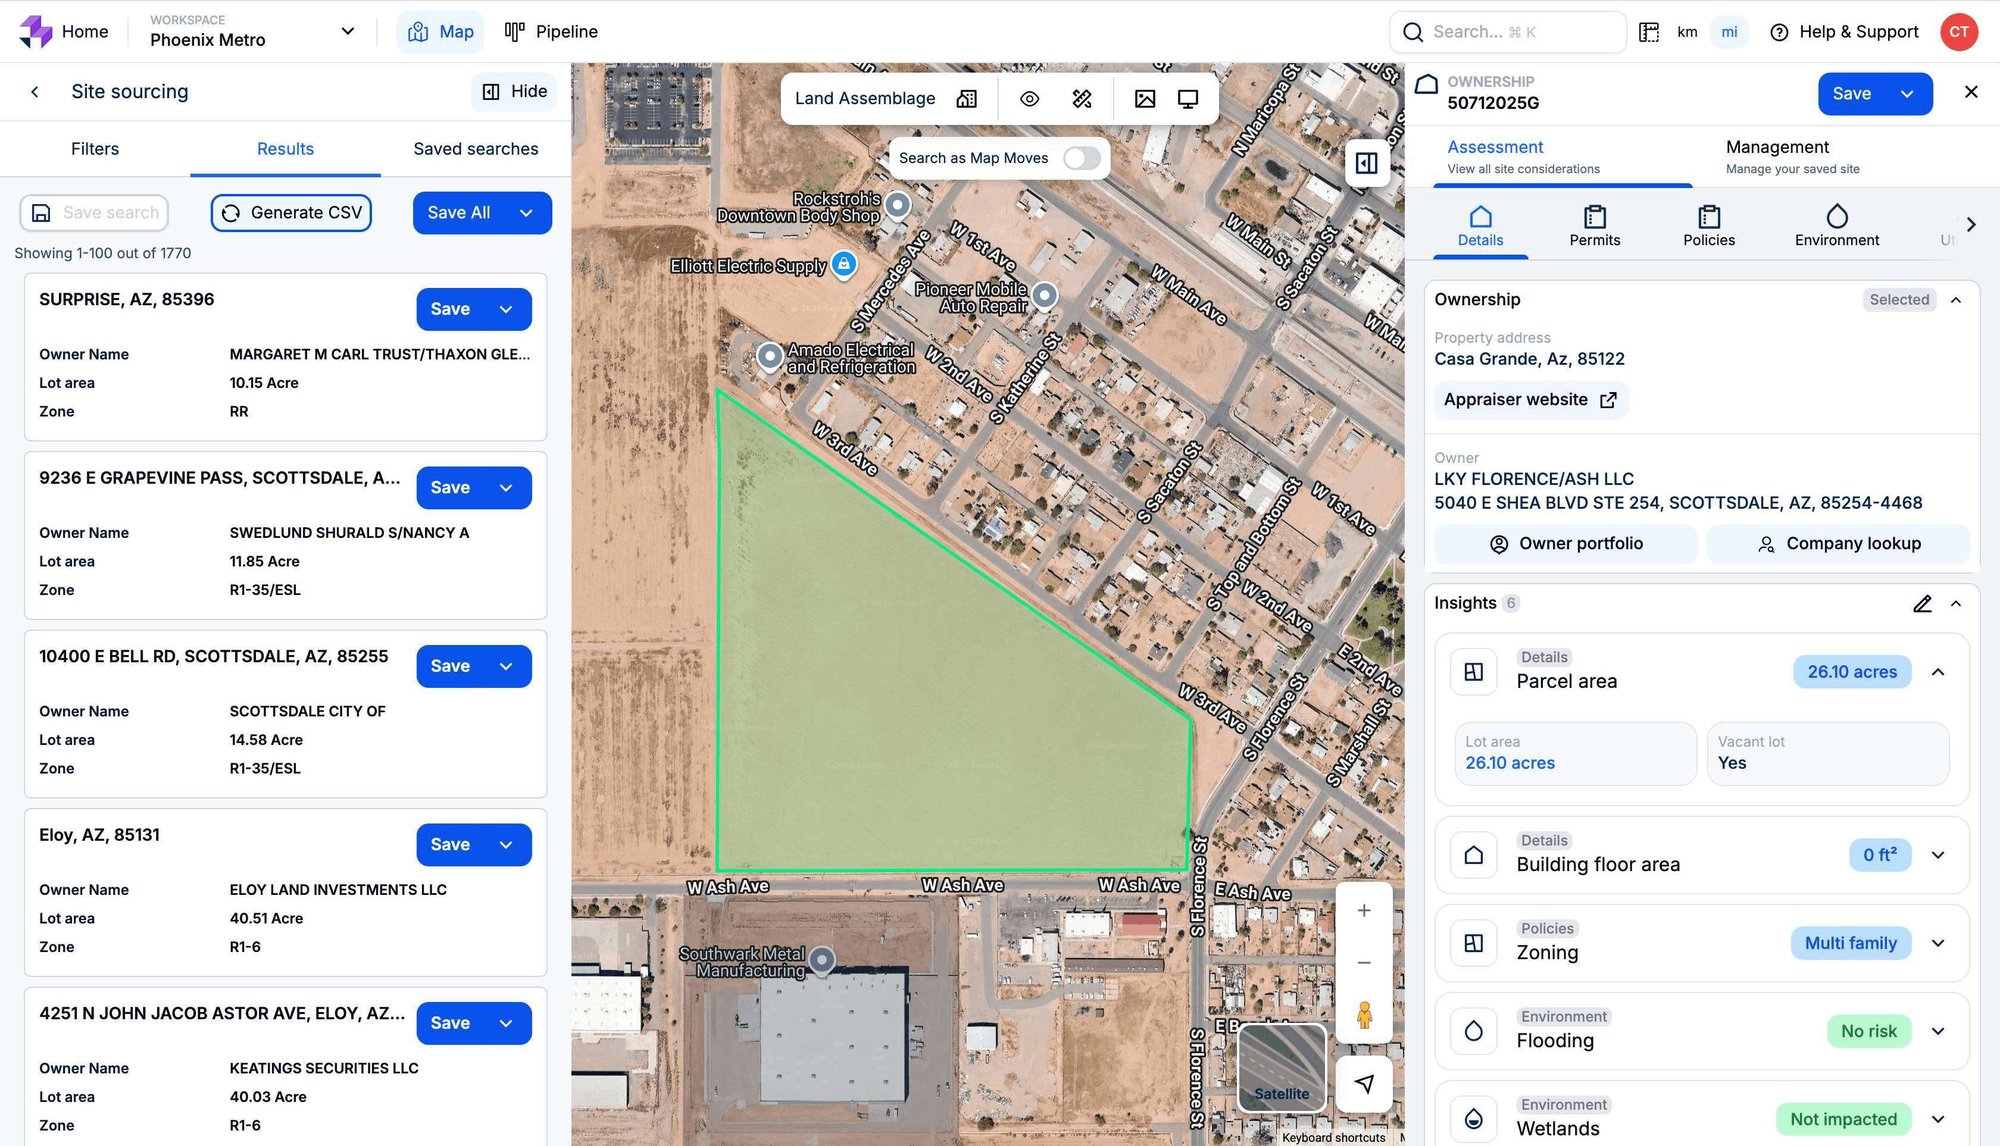Select the Land Assemblage building icon
Viewport: 2000px width, 1146px height.
click(965, 98)
